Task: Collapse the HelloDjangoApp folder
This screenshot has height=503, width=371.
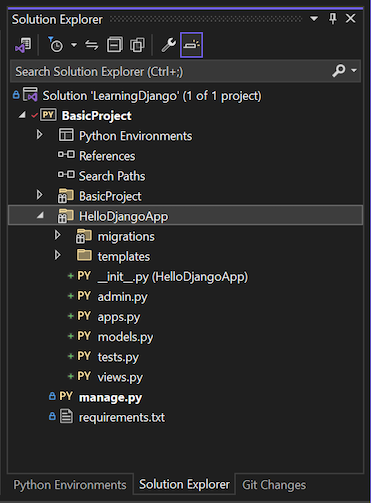Action: click(x=40, y=215)
